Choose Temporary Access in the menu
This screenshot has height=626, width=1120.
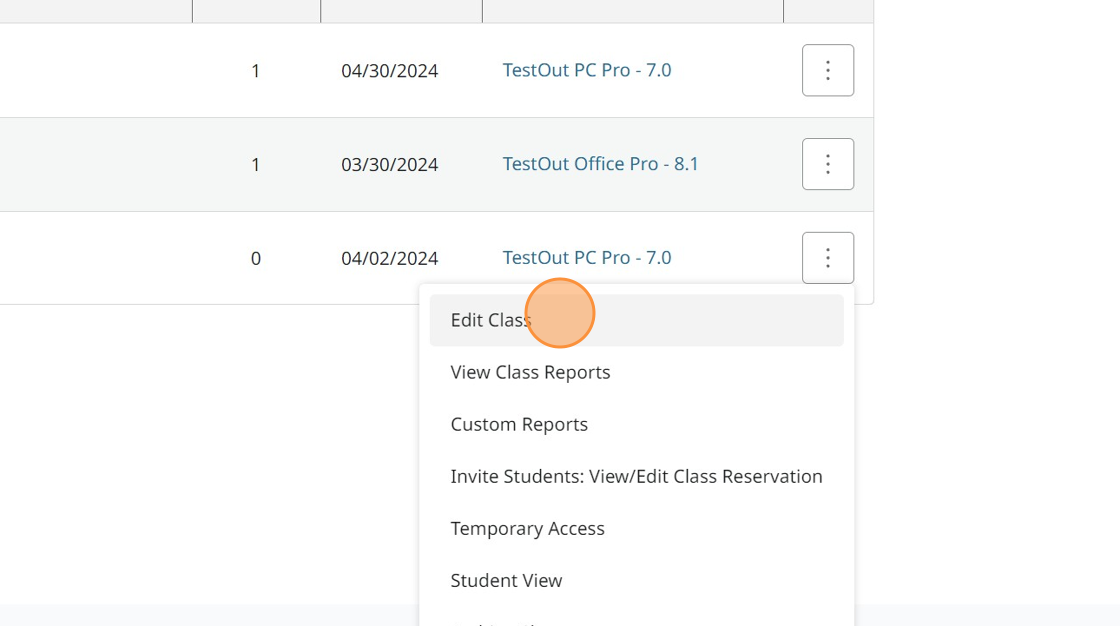636,529
